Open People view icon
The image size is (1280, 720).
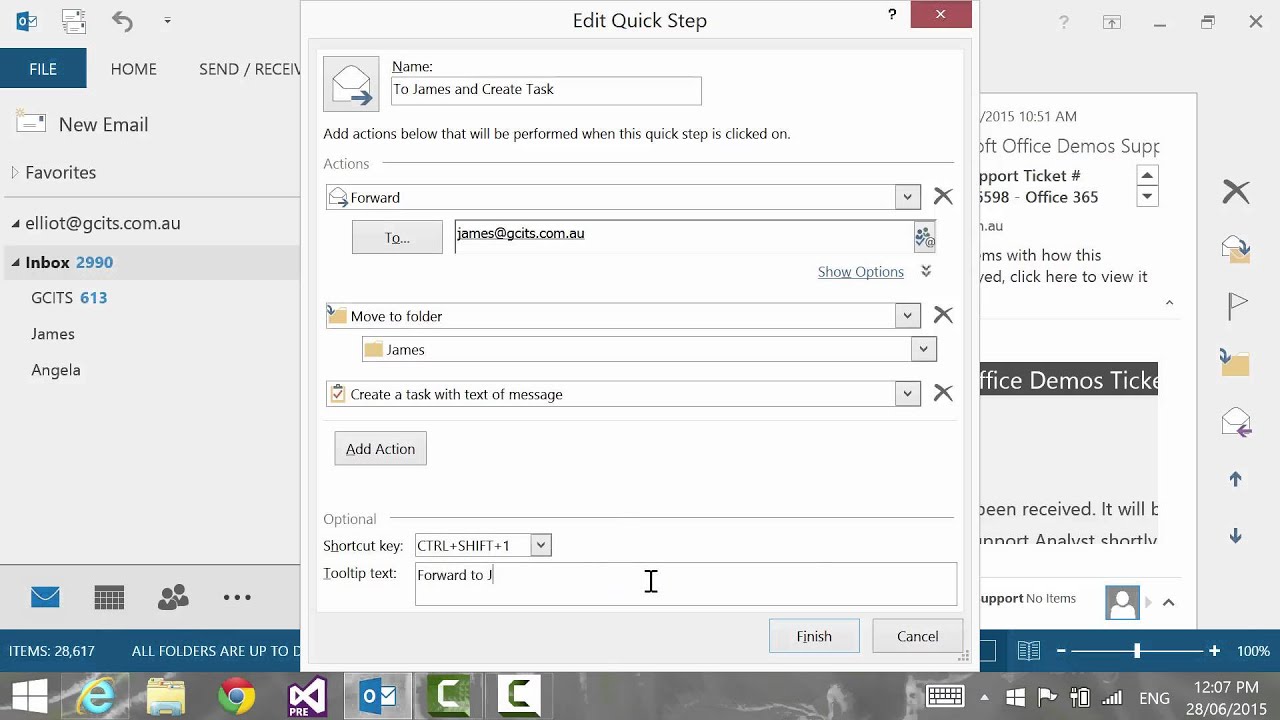(x=173, y=598)
